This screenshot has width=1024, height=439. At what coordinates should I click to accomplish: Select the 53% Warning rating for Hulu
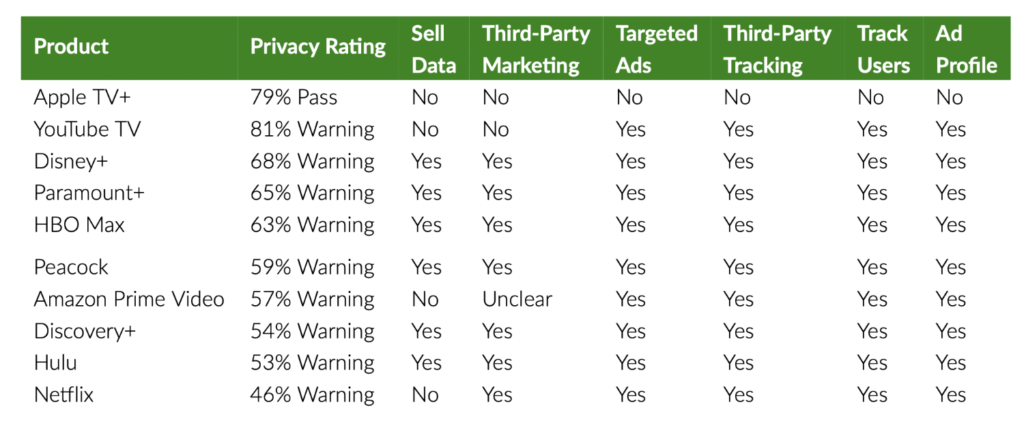click(312, 363)
